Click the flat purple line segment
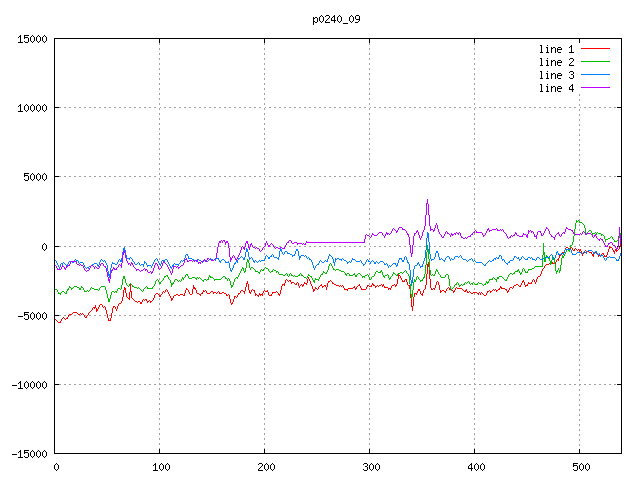640x480 pixels. click(335, 242)
